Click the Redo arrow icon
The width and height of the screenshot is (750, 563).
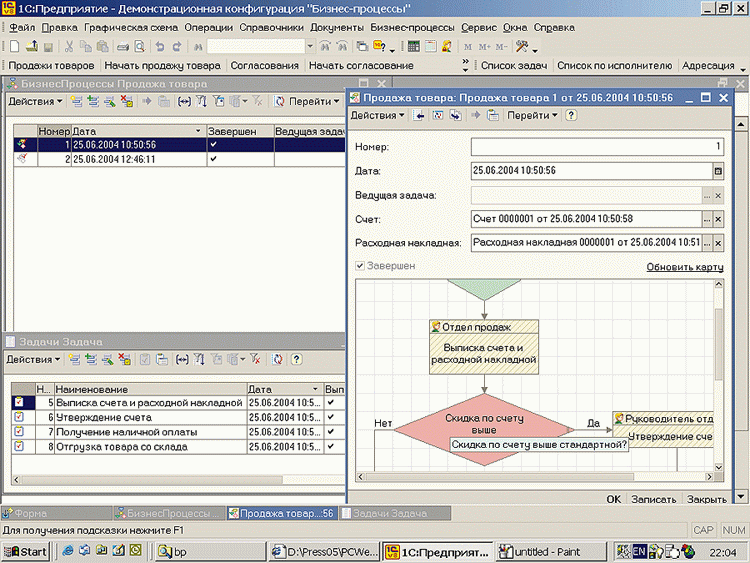click(x=177, y=46)
